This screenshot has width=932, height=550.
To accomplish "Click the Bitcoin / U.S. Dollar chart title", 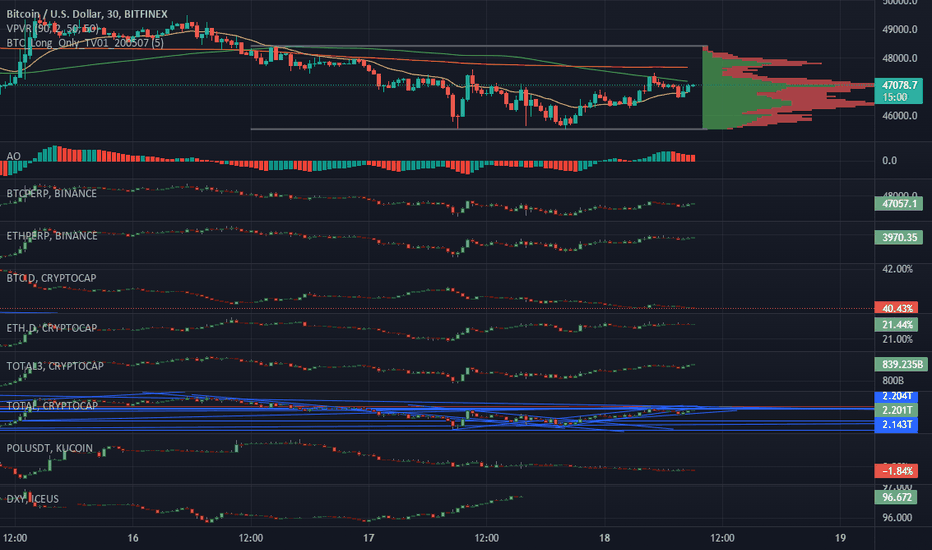I will point(87,14).
